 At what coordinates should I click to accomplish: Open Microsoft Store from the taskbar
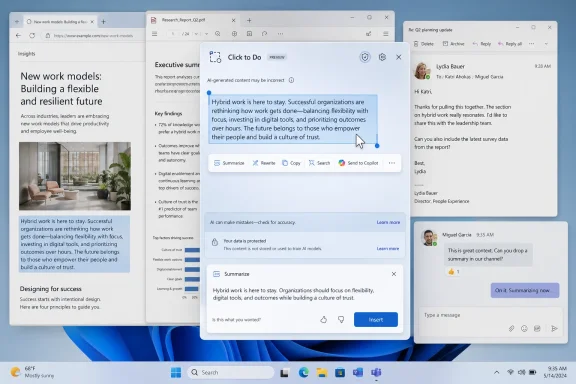pyautogui.click(x=340, y=373)
